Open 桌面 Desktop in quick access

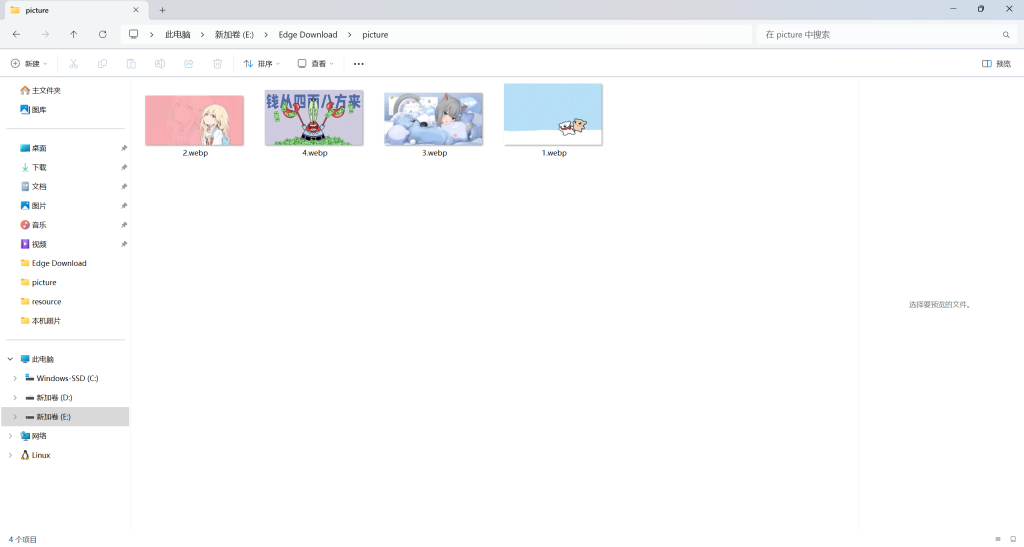coord(33,148)
